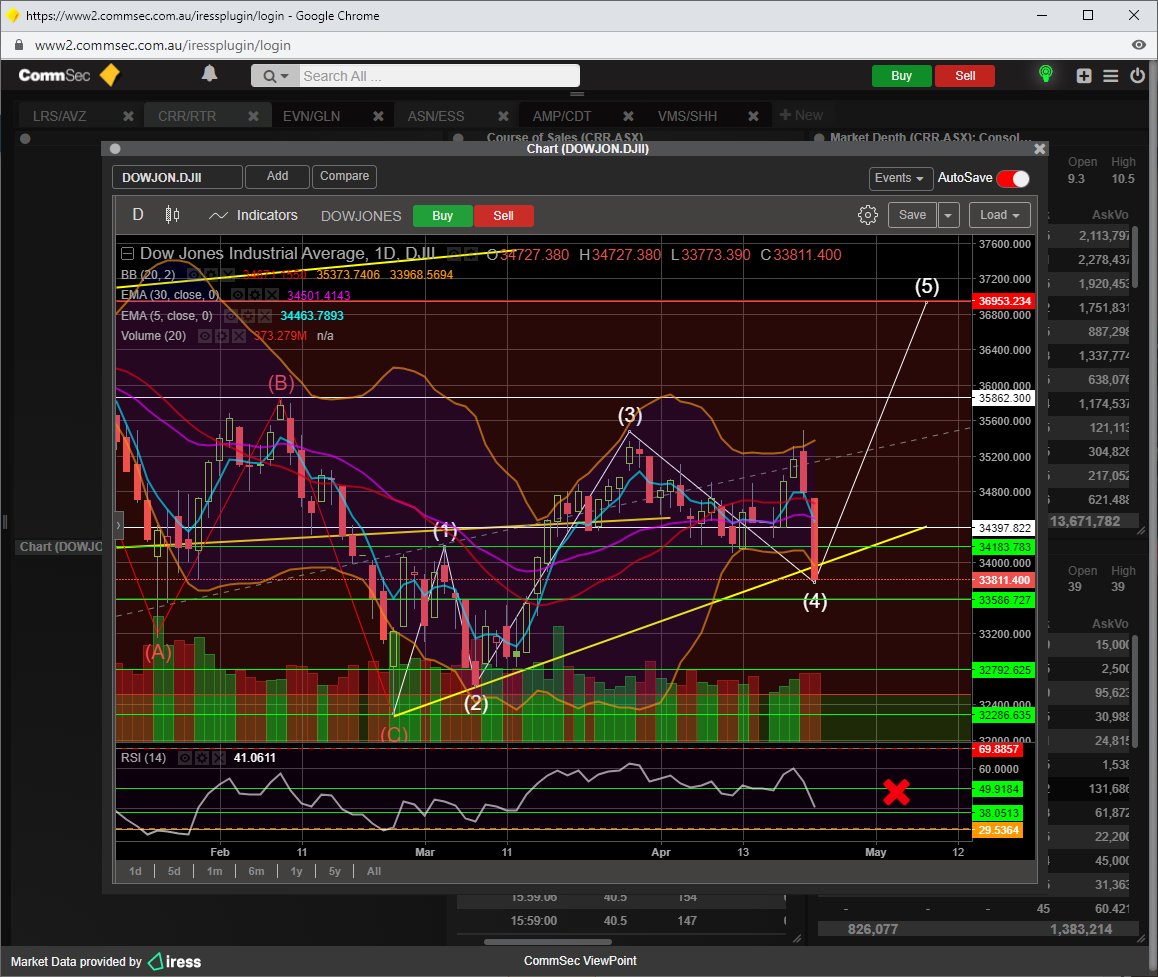
Task: Click settings gear for RSI indicator
Action: pyautogui.click(x=202, y=758)
